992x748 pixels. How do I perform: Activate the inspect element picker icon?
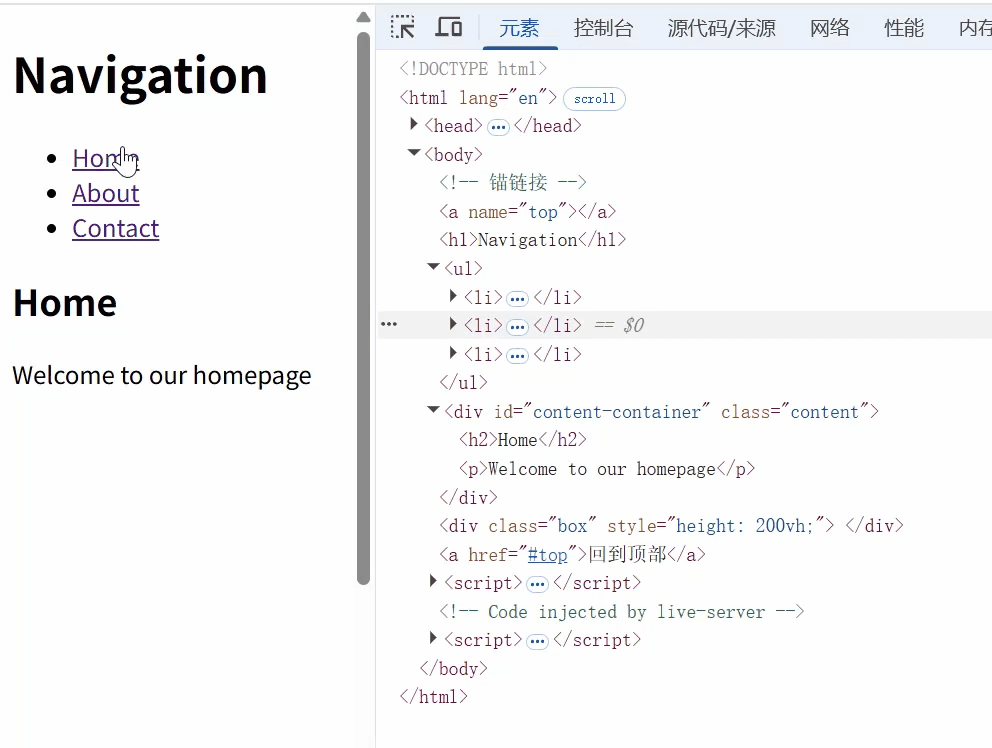coord(402,27)
